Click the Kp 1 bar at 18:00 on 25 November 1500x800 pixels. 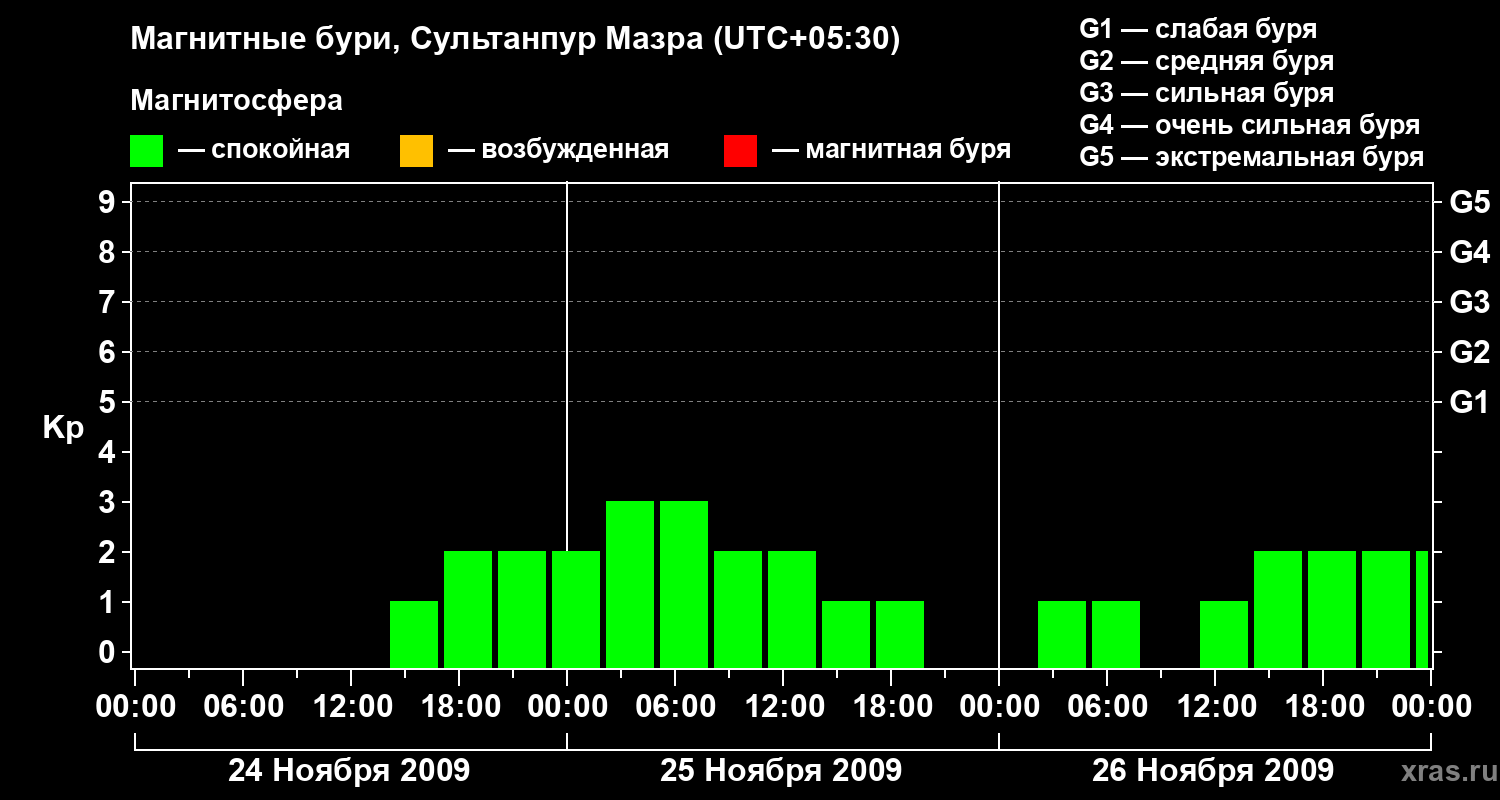[900, 634]
